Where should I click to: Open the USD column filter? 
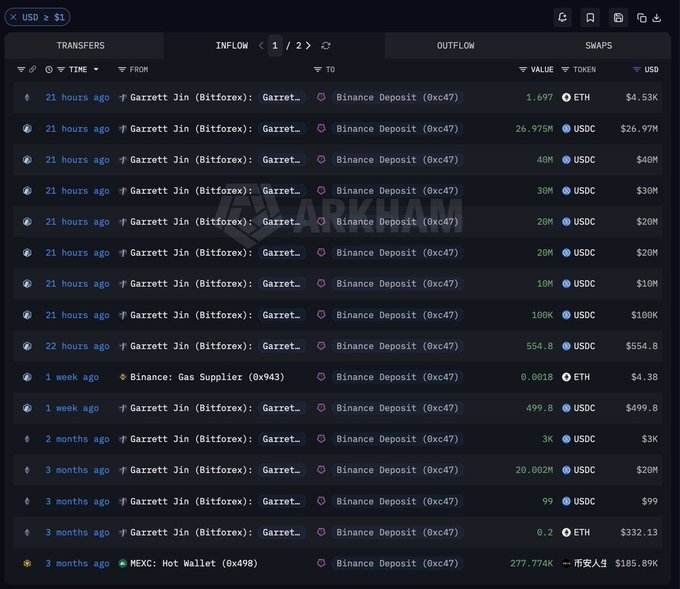tap(637, 69)
